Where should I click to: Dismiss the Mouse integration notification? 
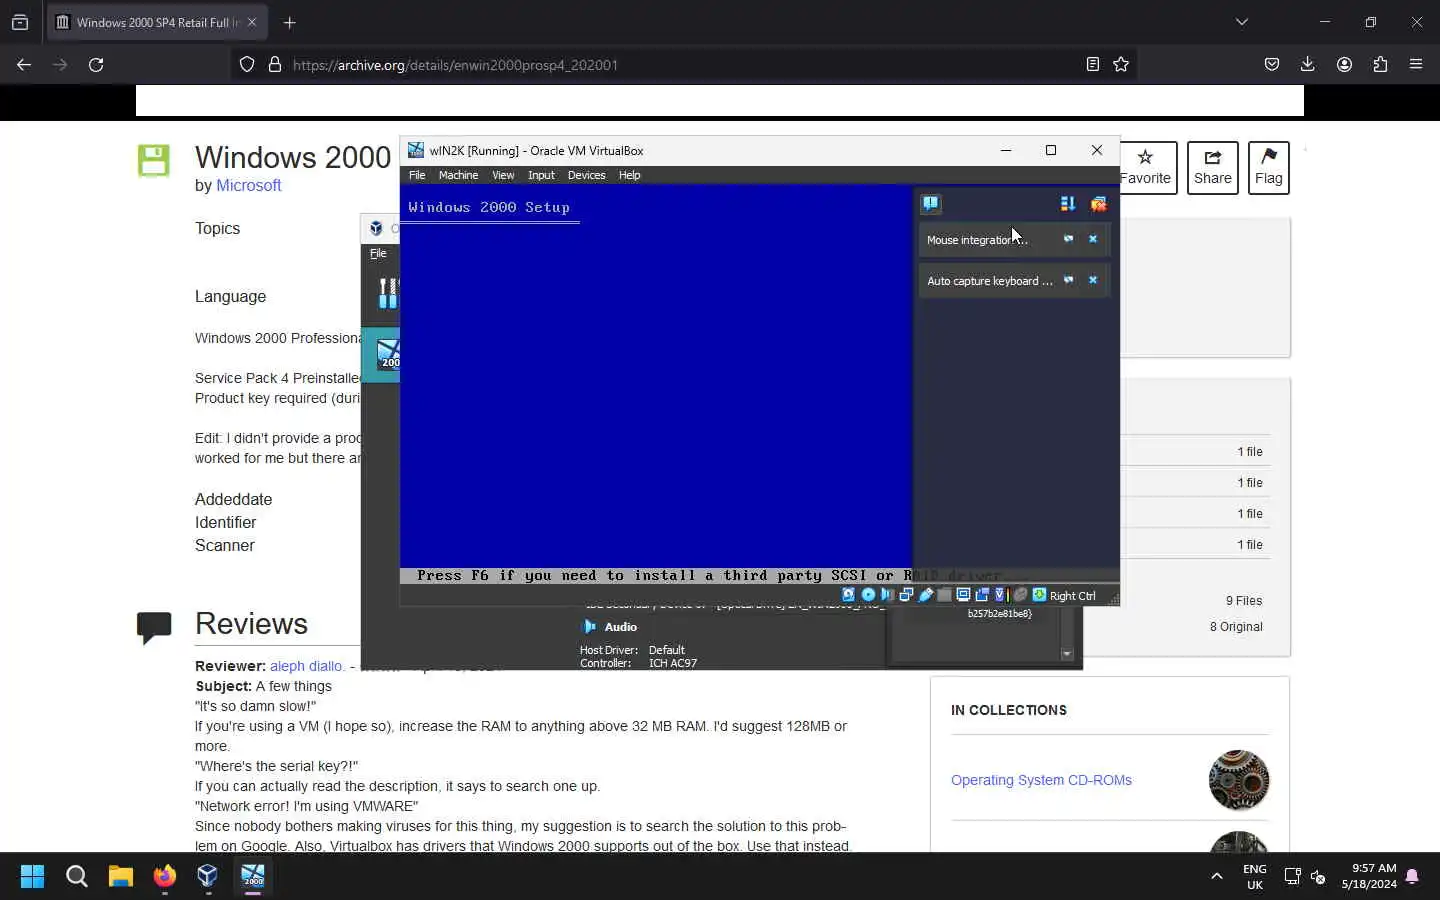(x=1093, y=239)
